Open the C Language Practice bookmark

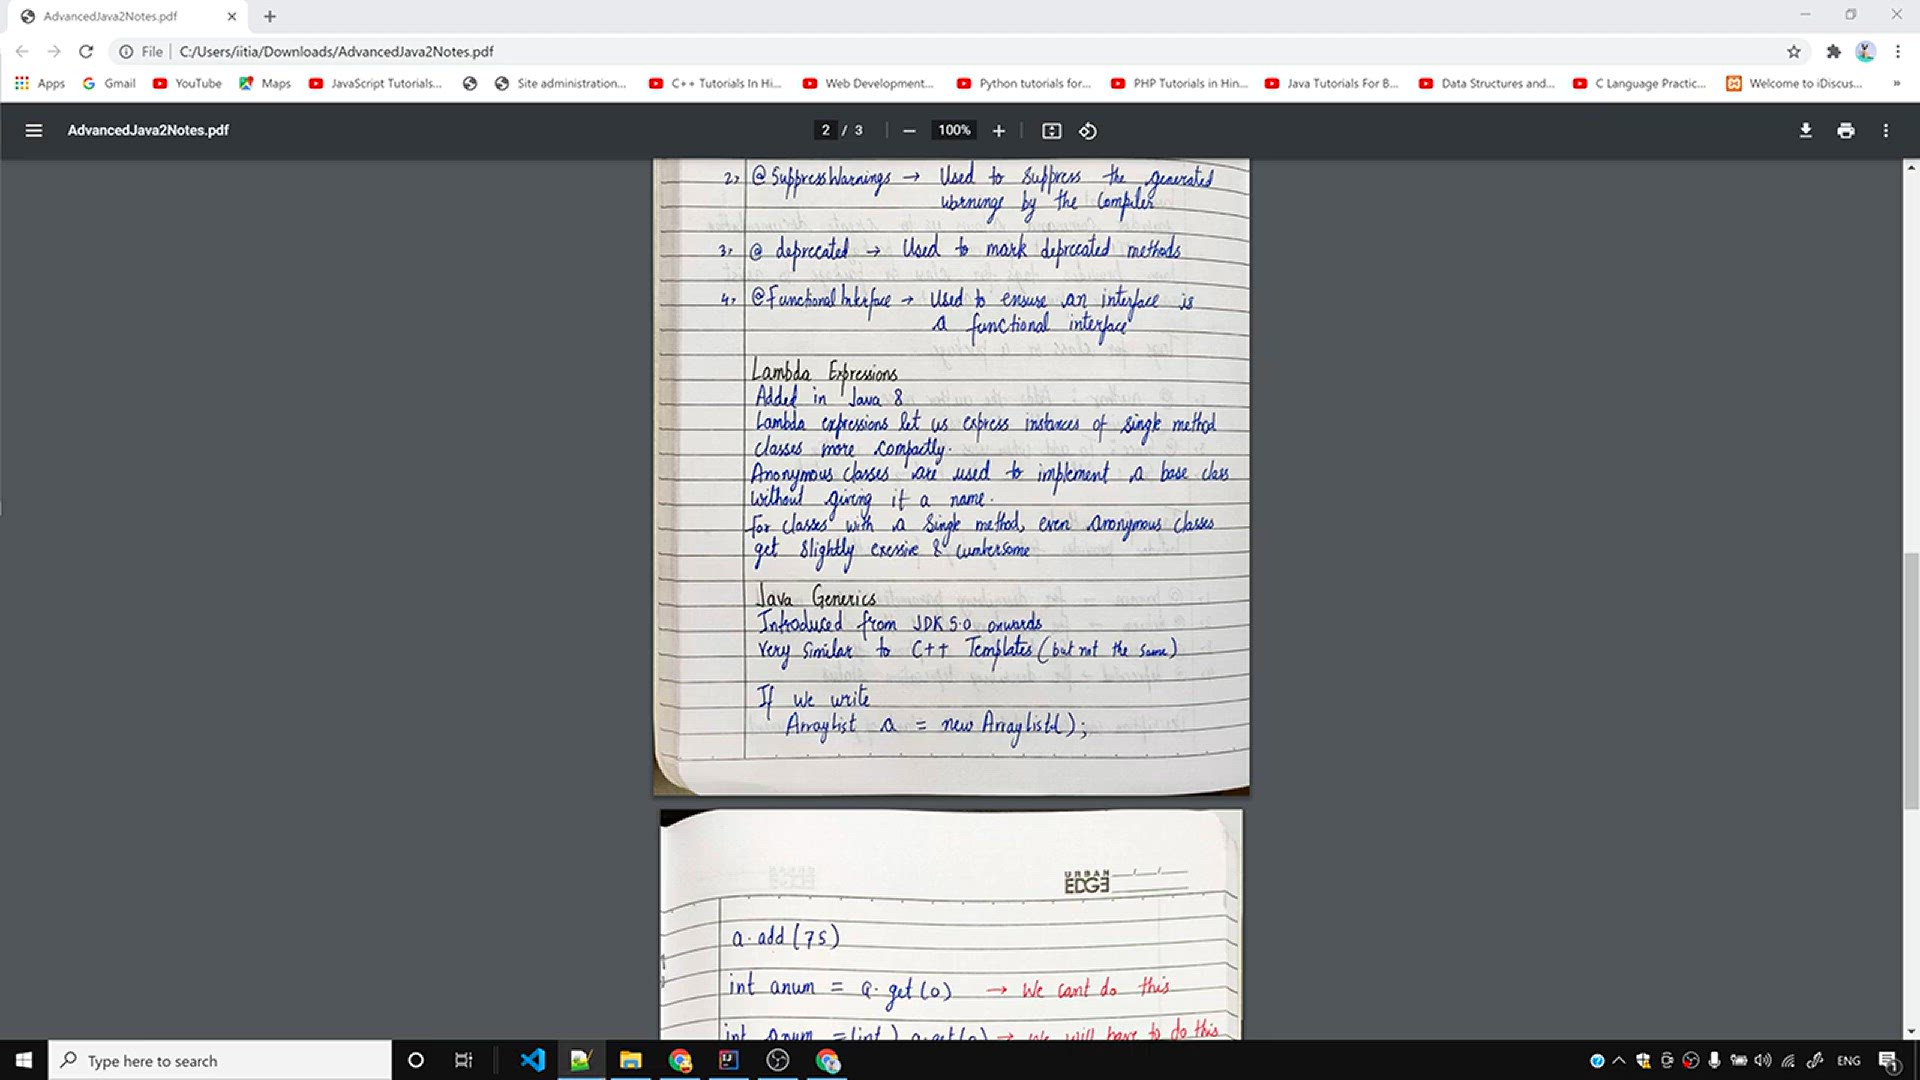[x=1640, y=83]
